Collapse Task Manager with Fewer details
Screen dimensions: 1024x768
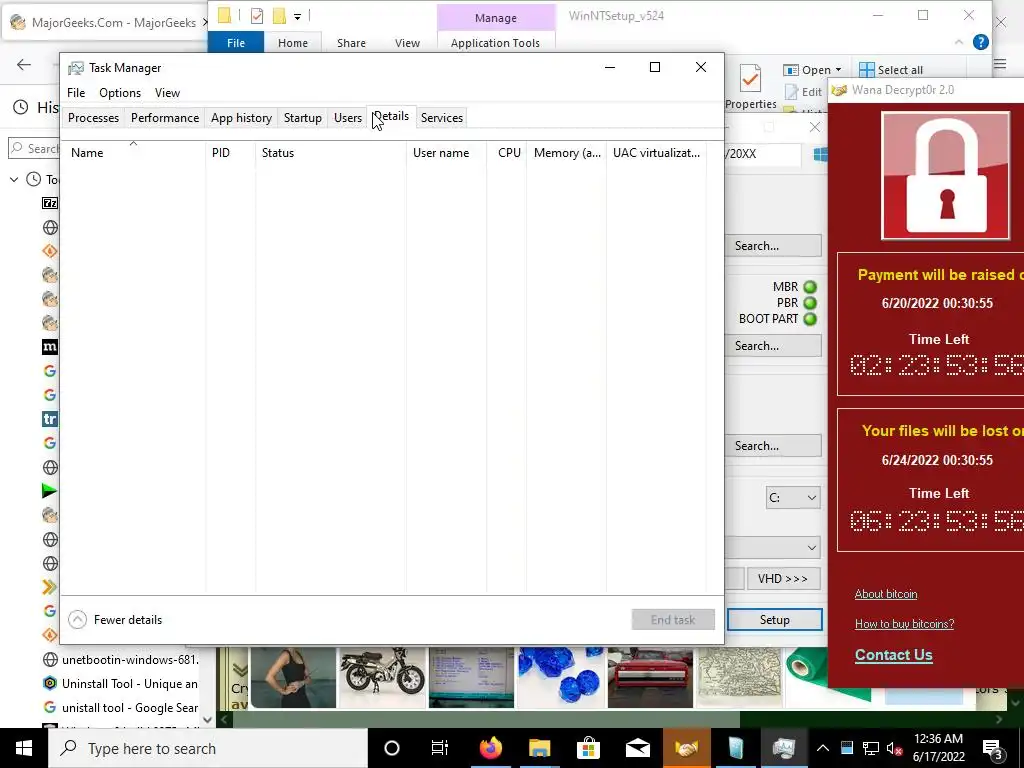click(116, 620)
